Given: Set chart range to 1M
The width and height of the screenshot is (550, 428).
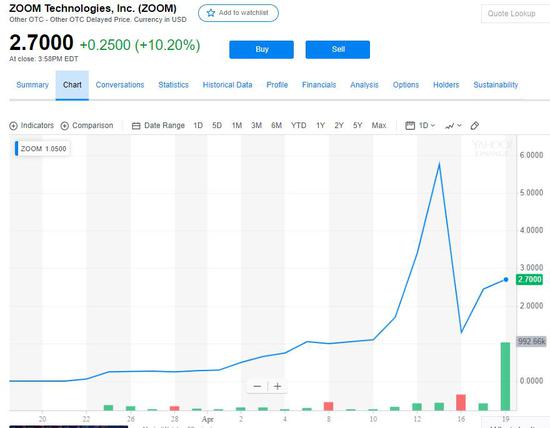Looking at the screenshot, I should point(237,126).
